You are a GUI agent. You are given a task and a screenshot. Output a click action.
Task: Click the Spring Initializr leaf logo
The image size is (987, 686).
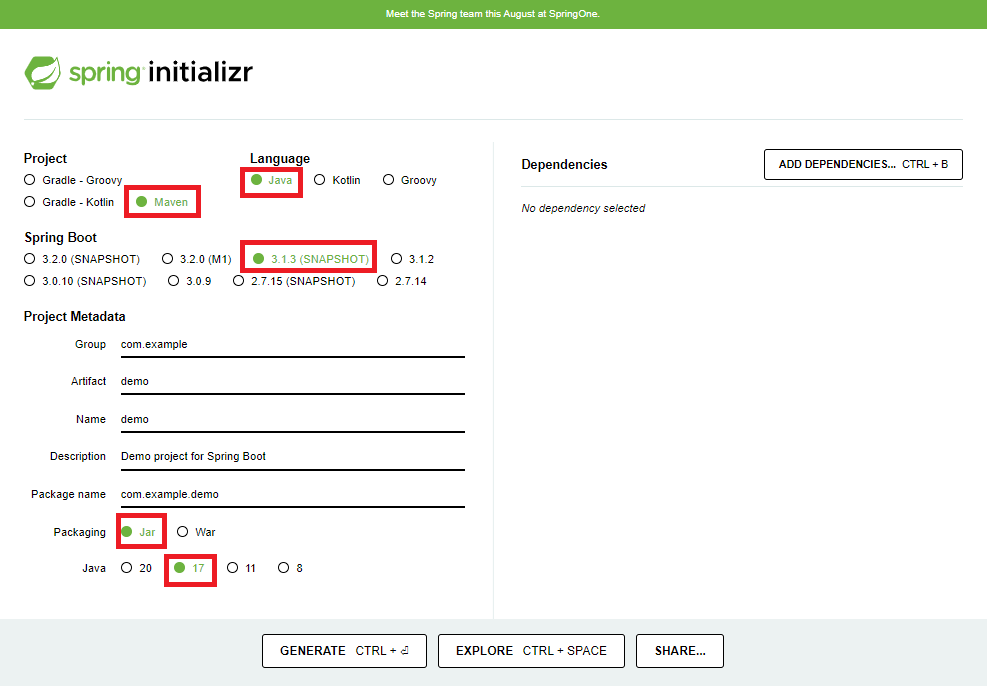click(43, 72)
